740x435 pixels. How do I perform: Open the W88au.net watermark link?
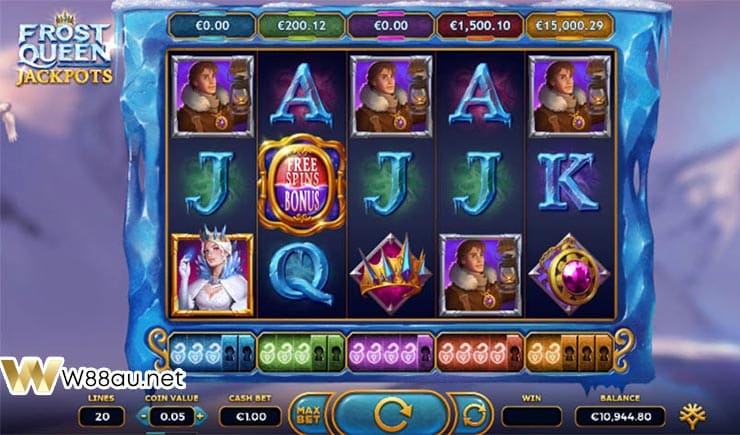[x=93, y=376]
